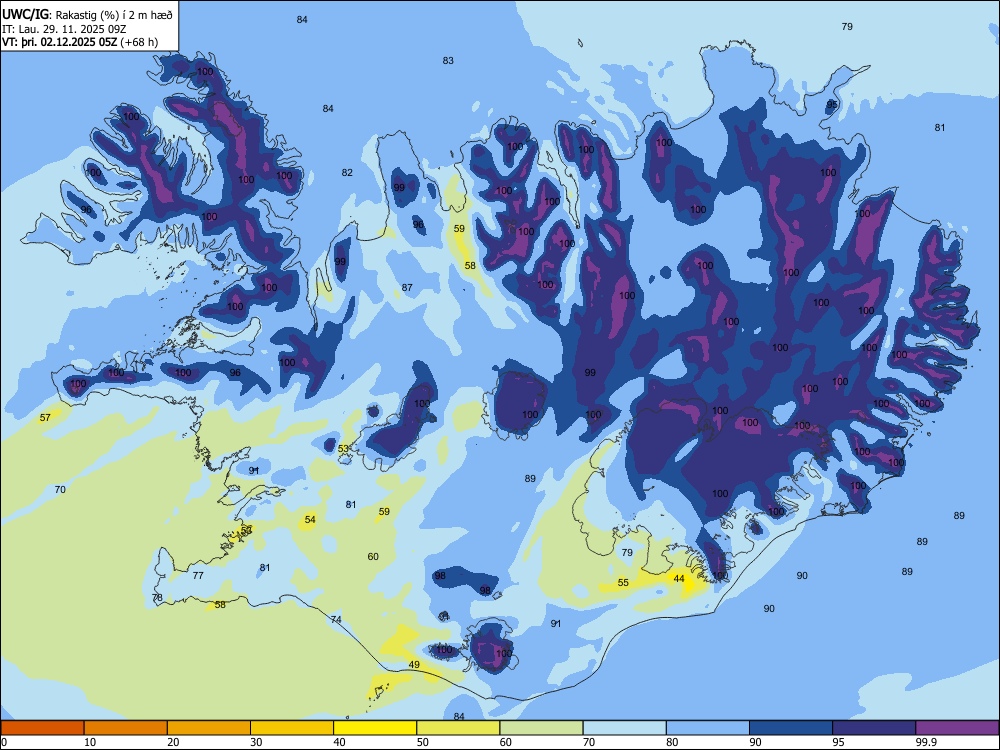Click the '74' humidity value on the map
This screenshot has width=1000, height=750.
[336, 619]
